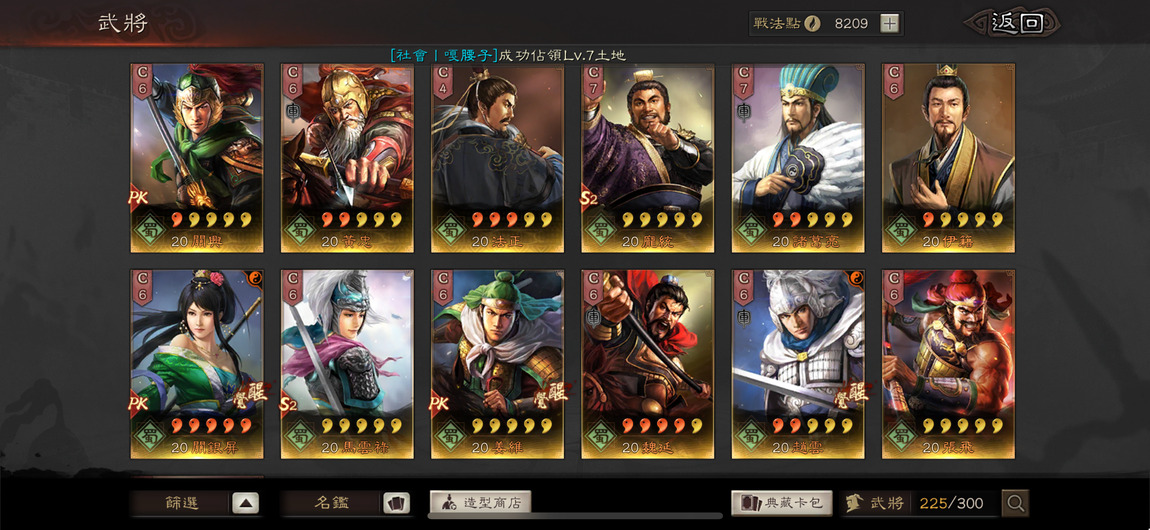The image size is (1150, 530).
Task: Select the 龐統 hero card
Action: pyautogui.click(x=648, y=158)
